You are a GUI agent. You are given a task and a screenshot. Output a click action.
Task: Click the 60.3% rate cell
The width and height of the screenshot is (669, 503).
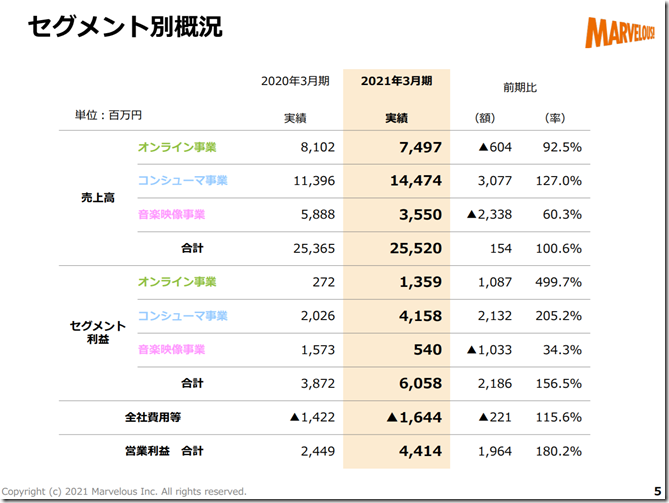click(x=562, y=215)
